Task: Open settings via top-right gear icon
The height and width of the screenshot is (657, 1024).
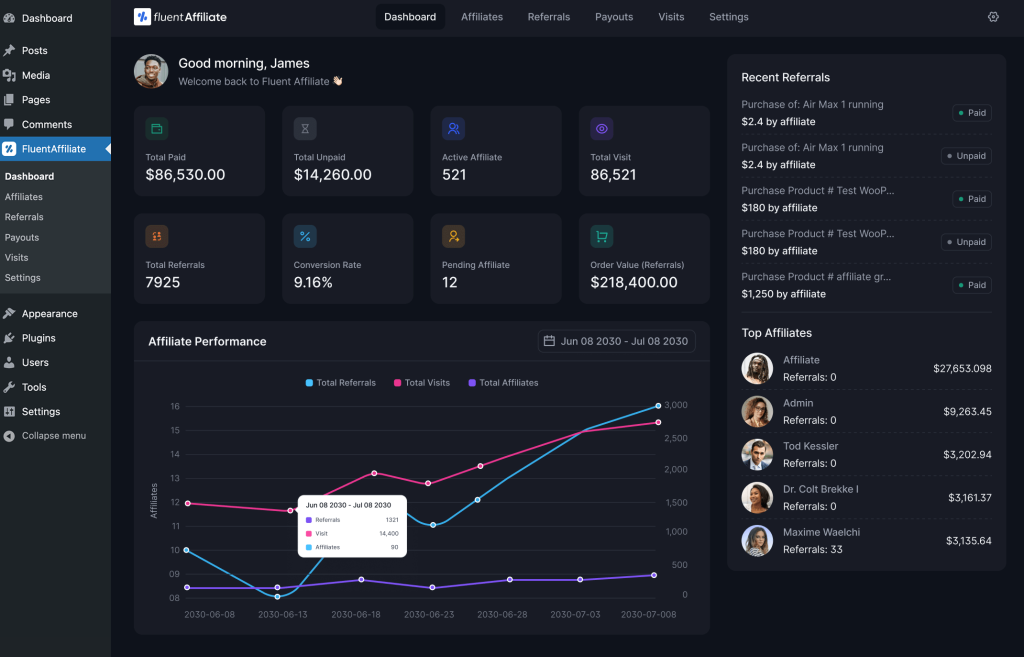Action: click(x=993, y=17)
